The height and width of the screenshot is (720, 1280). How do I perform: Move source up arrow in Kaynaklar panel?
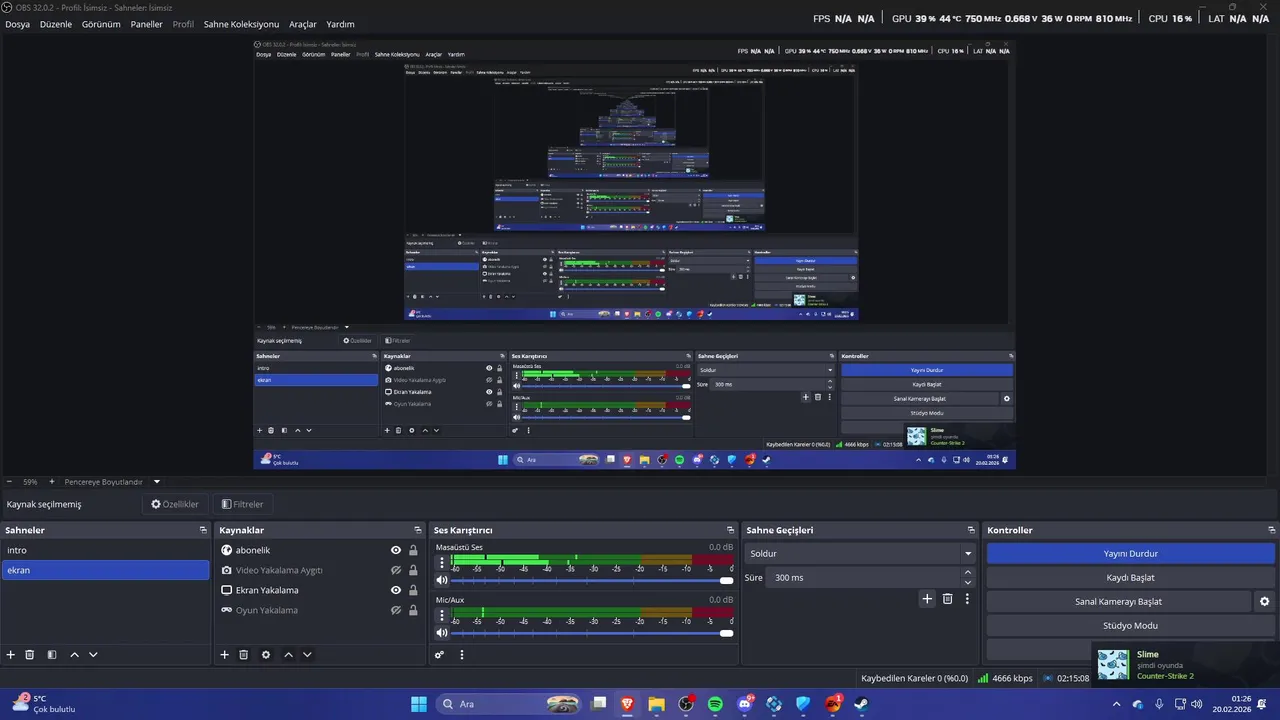pos(288,655)
